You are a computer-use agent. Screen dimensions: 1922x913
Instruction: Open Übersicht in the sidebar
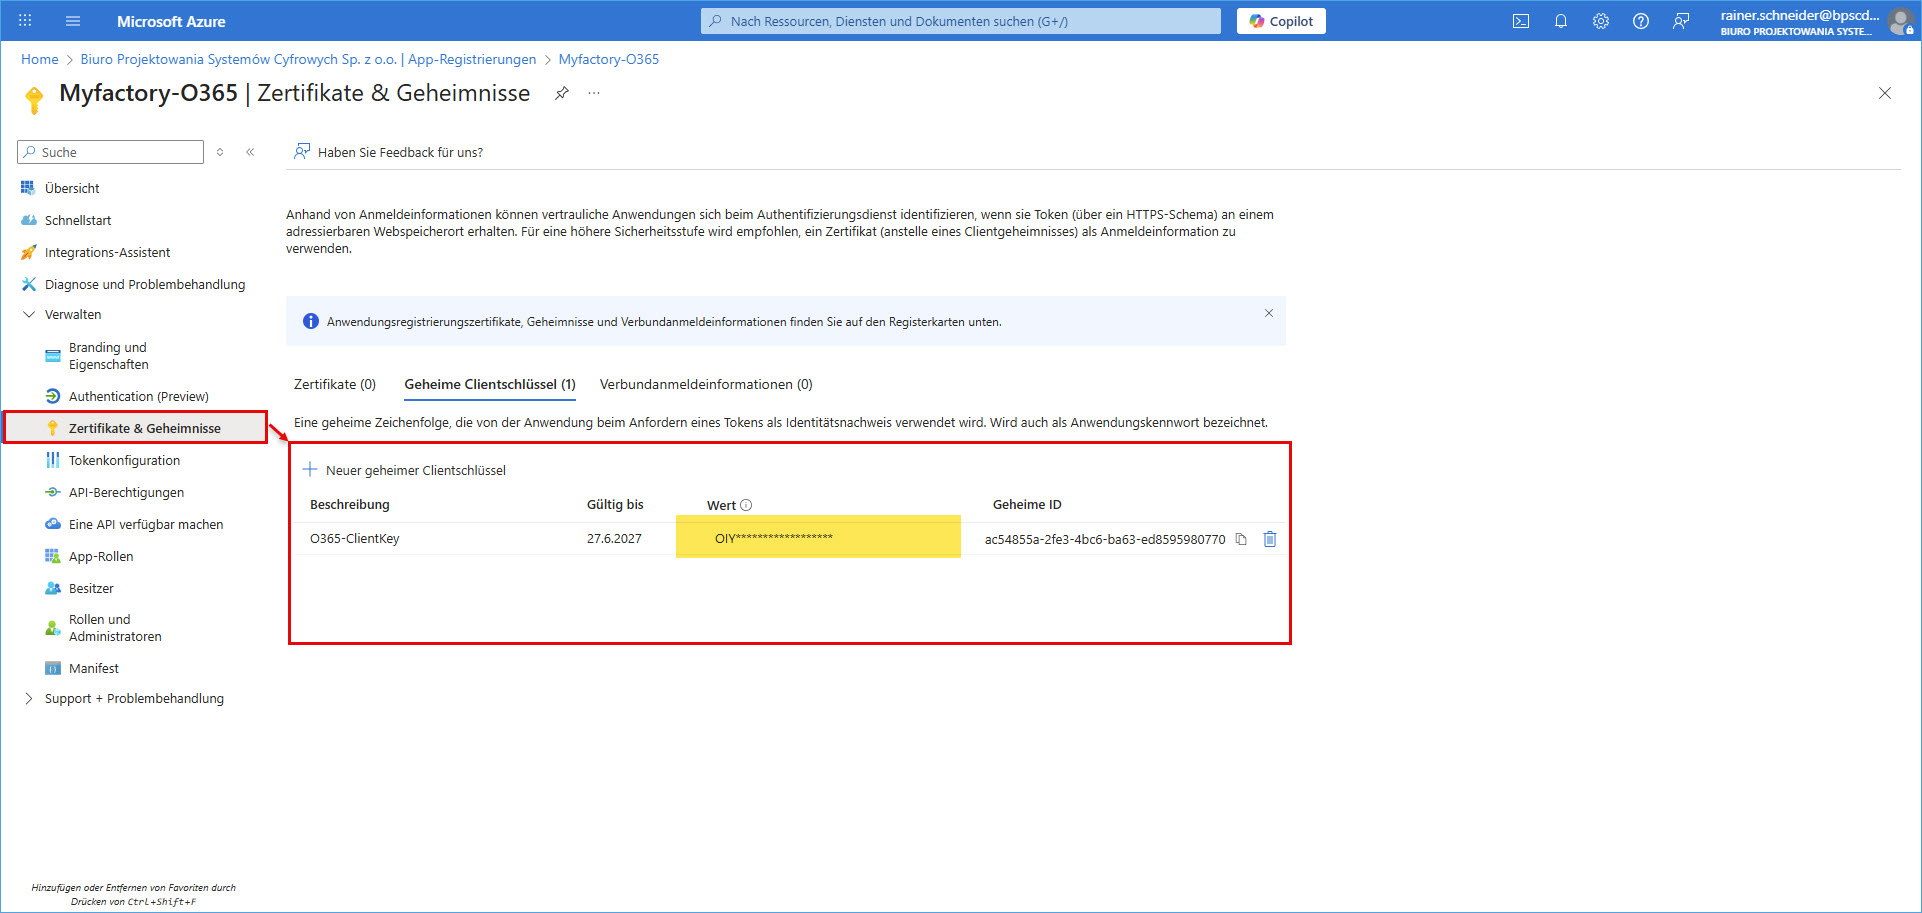pos(72,188)
